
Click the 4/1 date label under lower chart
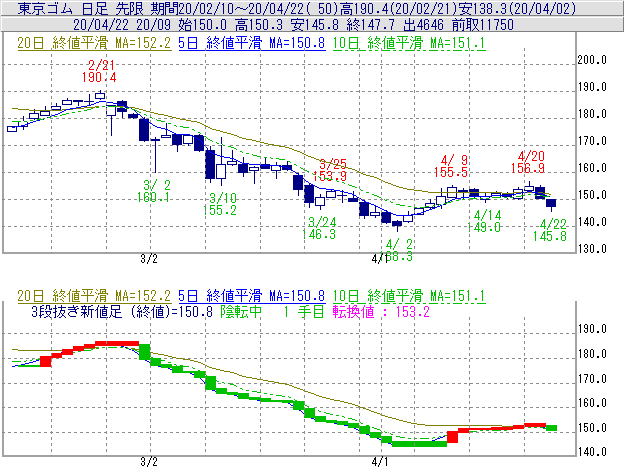click(x=380, y=462)
